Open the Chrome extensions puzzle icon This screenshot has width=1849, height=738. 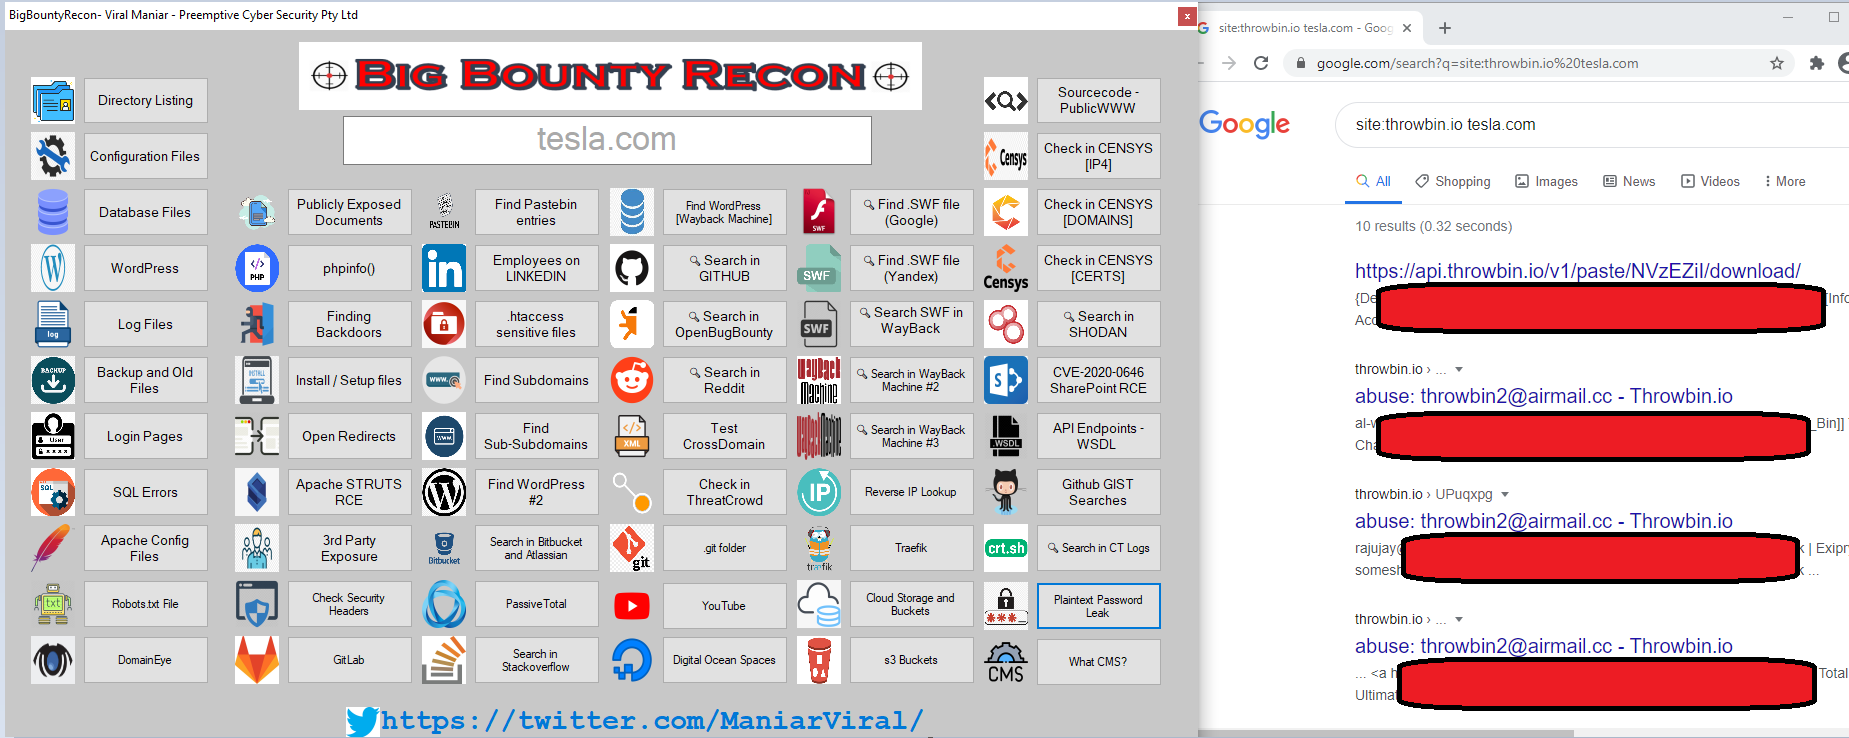[x=1817, y=63]
